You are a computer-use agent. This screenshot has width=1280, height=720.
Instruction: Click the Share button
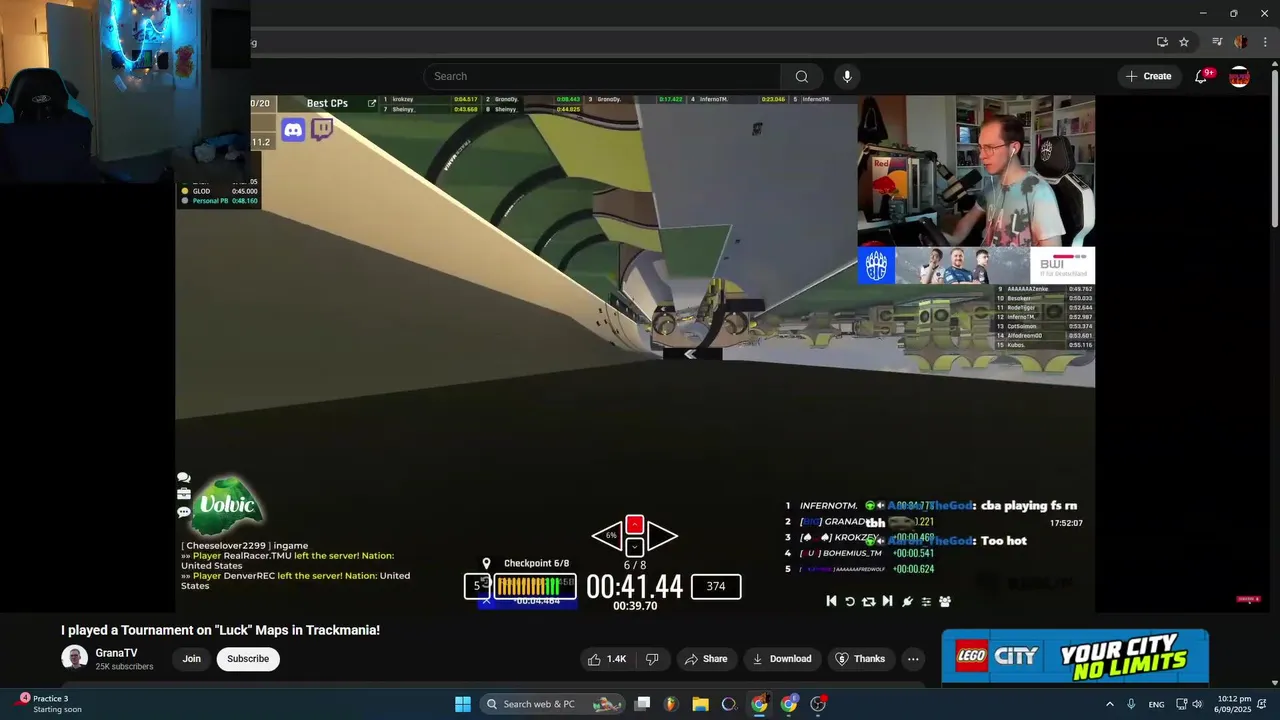click(705, 659)
